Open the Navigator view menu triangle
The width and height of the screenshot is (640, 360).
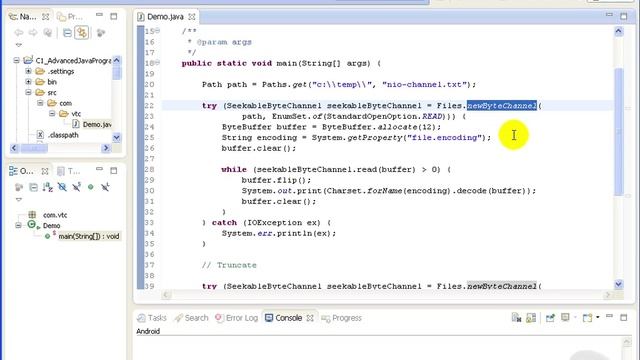19,45
